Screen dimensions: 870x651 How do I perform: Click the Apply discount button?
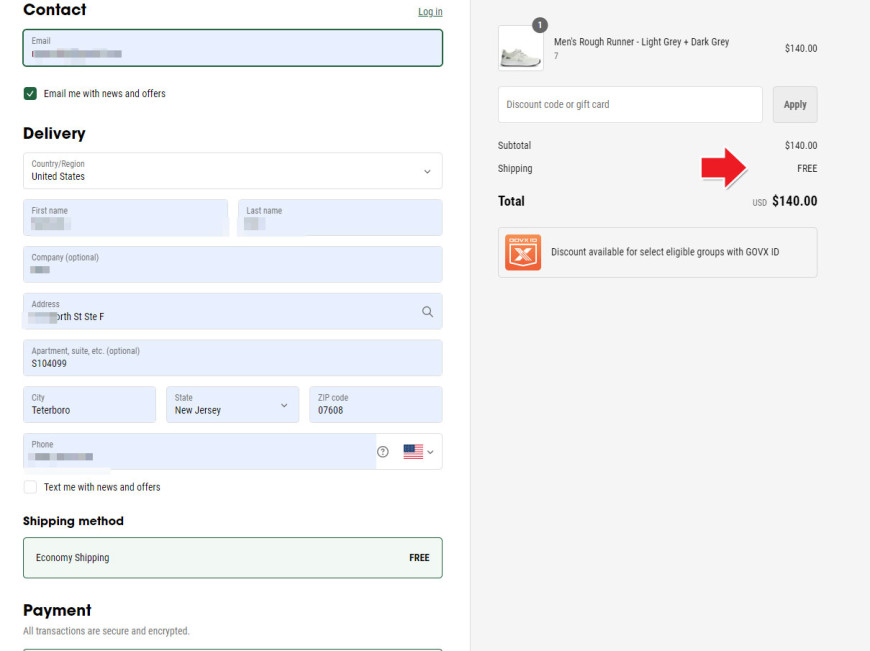click(795, 104)
